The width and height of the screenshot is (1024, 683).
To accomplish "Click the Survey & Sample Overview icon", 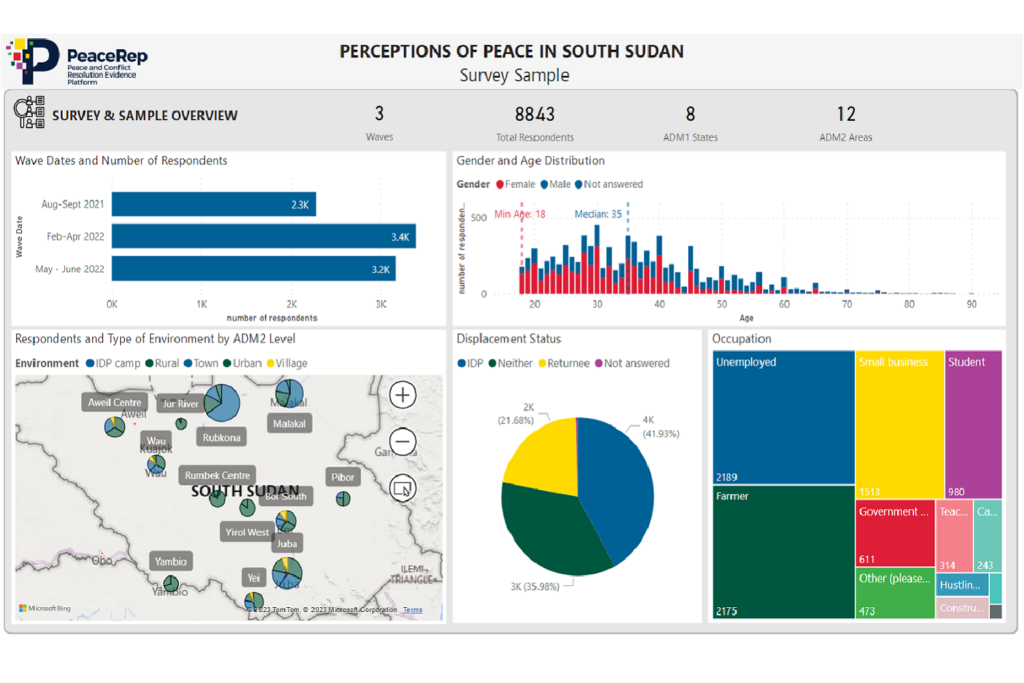I will [29, 113].
